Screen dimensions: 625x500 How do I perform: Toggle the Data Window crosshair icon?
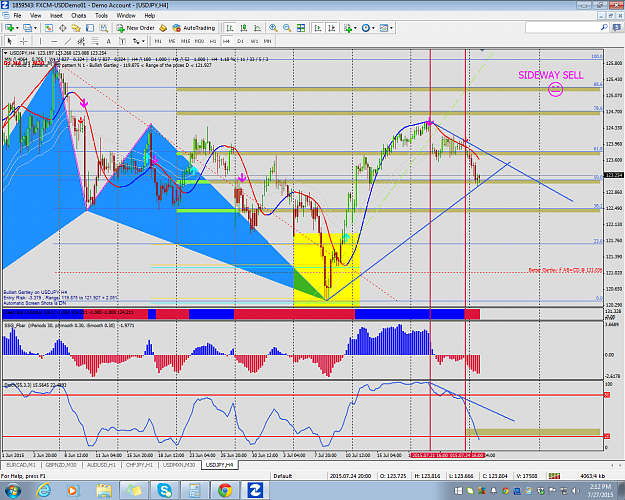(63, 28)
